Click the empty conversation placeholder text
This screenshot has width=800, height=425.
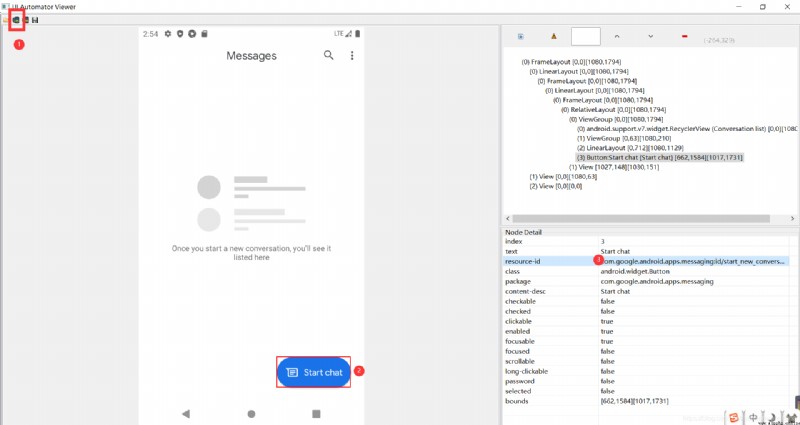[x=252, y=253]
